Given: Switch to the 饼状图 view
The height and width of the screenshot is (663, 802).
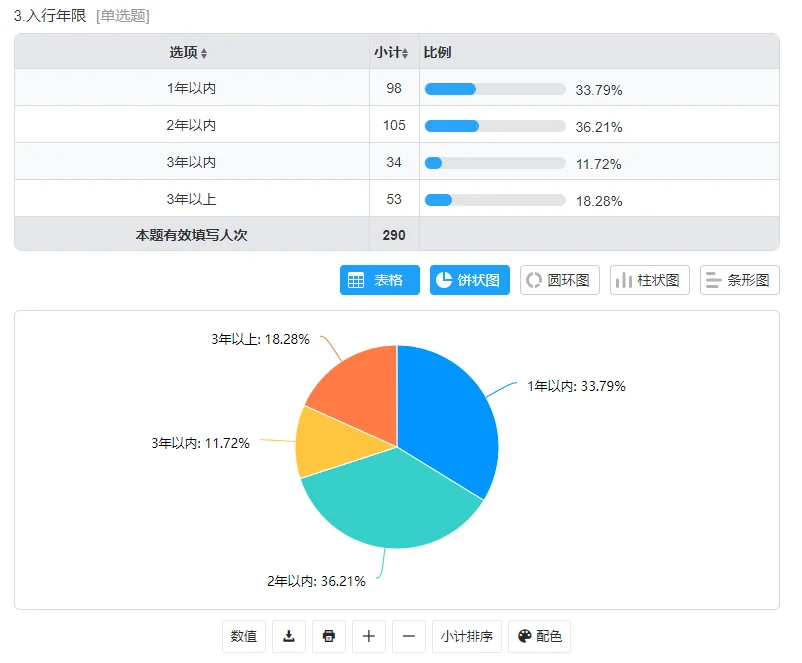Looking at the screenshot, I should (x=470, y=280).
